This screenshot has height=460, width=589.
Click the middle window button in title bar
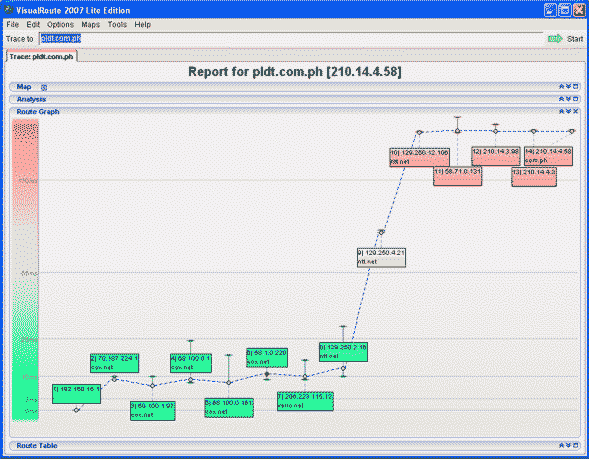tap(565, 10)
